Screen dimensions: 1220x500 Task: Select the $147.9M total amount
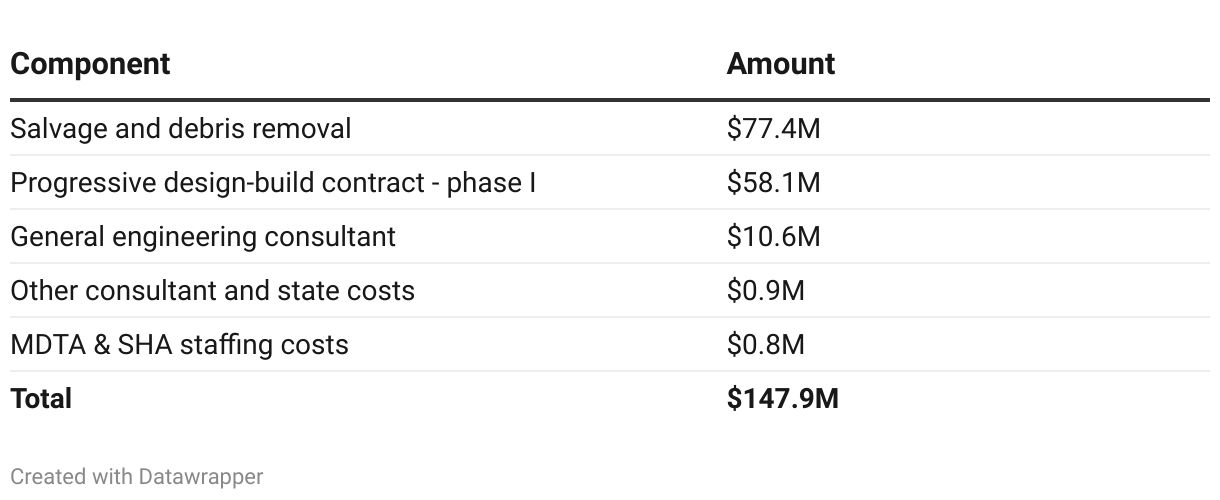click(x=782, y=399)
